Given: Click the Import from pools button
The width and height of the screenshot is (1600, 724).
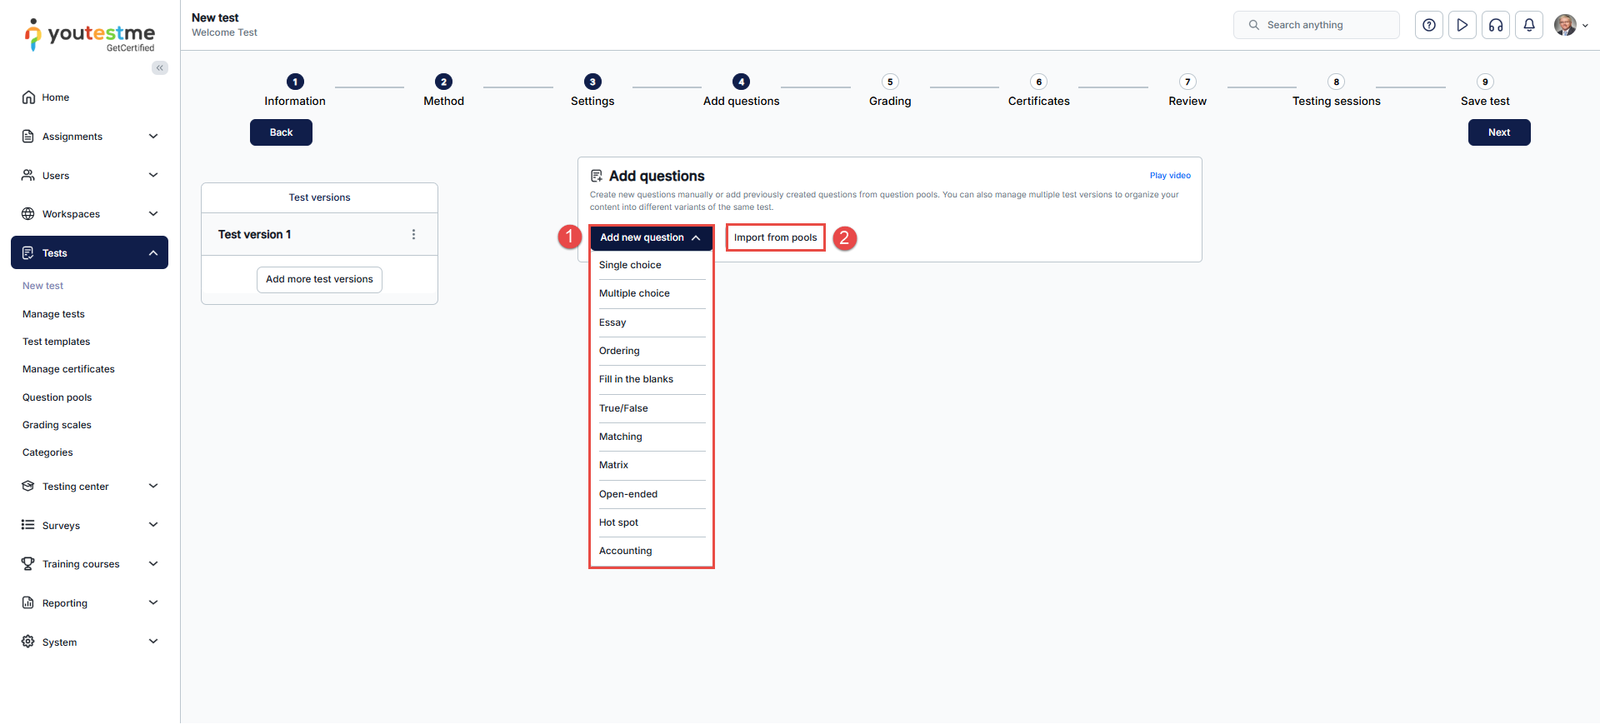Looking at the screenshot, I should 775,238.
